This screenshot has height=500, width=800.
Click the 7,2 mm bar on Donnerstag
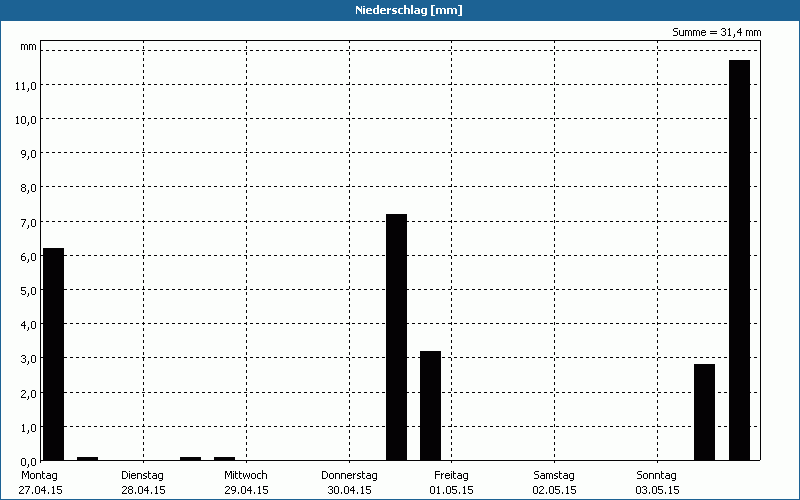396,337
